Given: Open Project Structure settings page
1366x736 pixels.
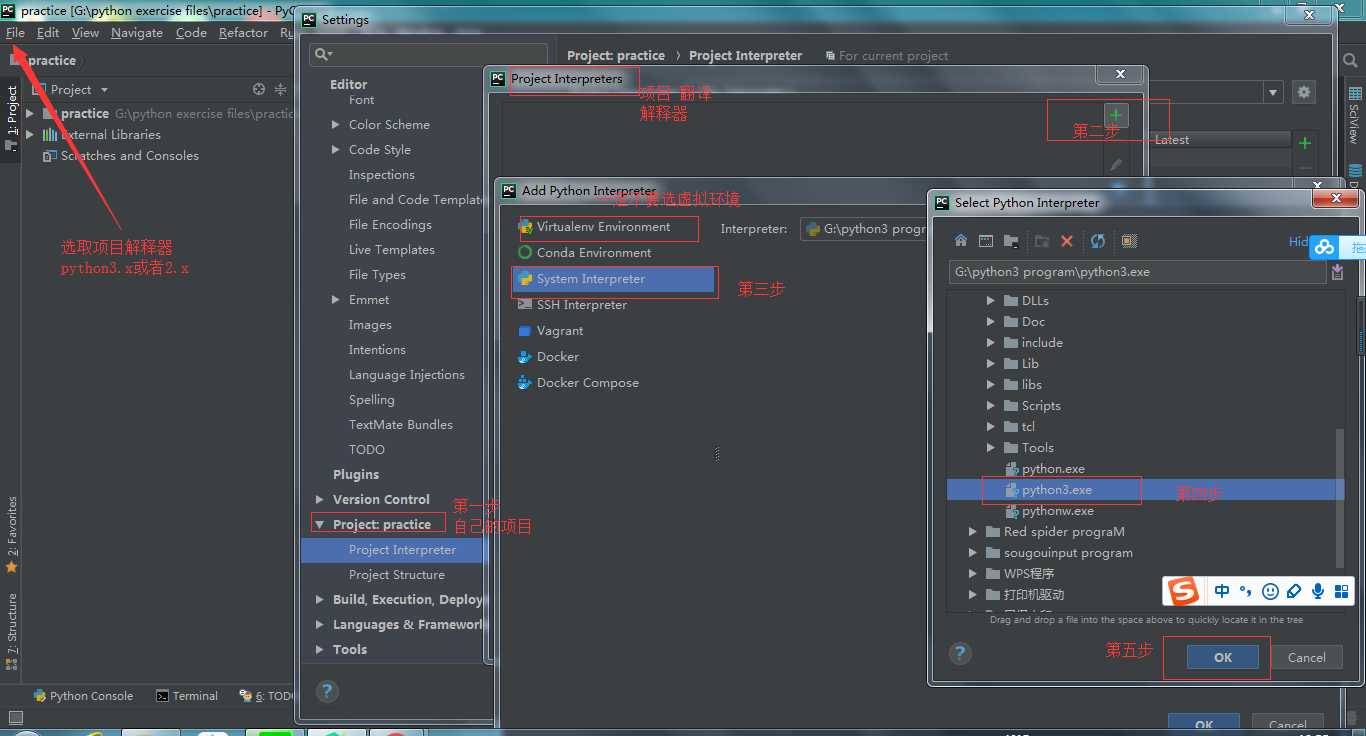Looking at the screenshot, I should [397, 575].
